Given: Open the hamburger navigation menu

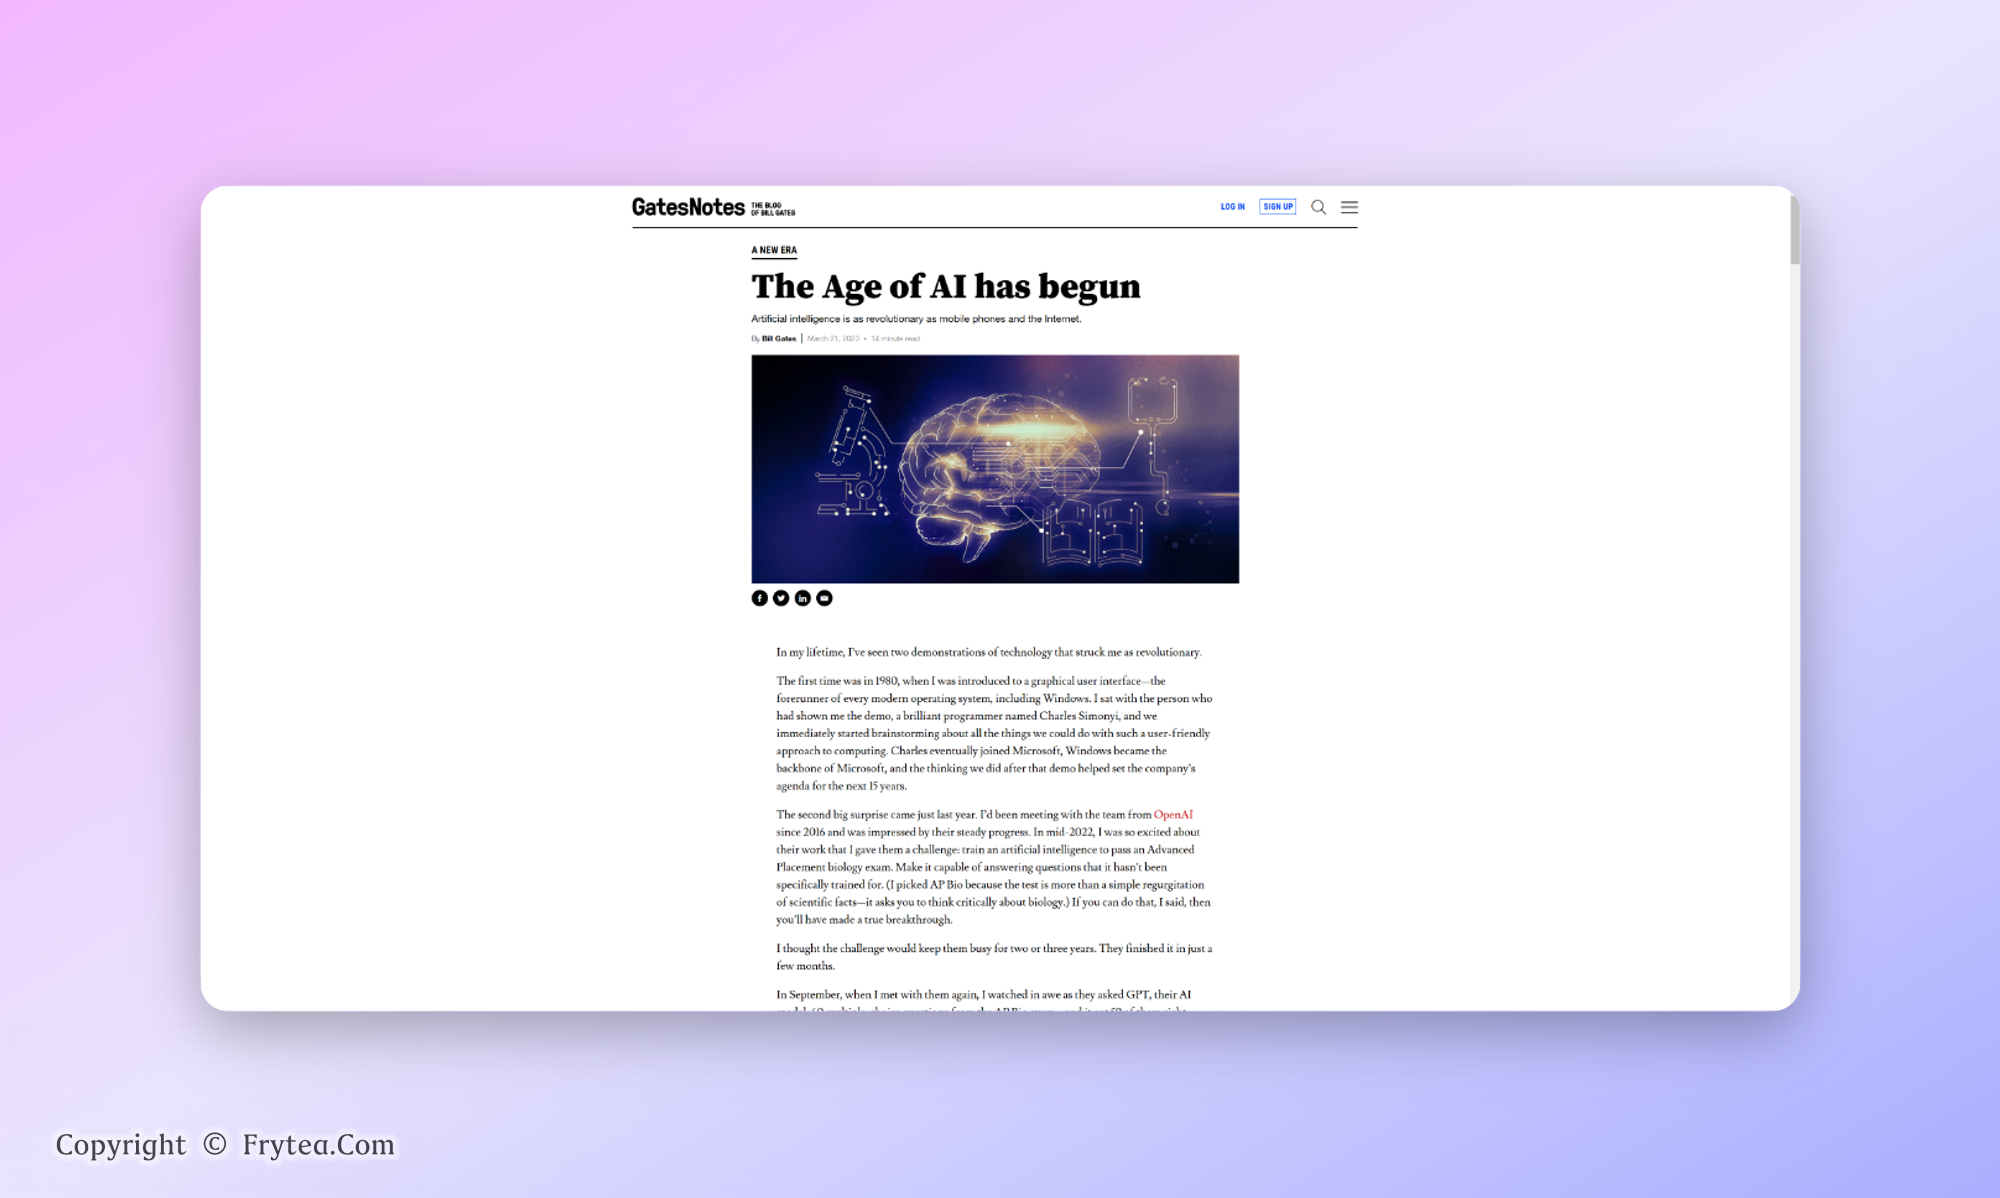Looking at the screenshot, I should pos(1349,207).
